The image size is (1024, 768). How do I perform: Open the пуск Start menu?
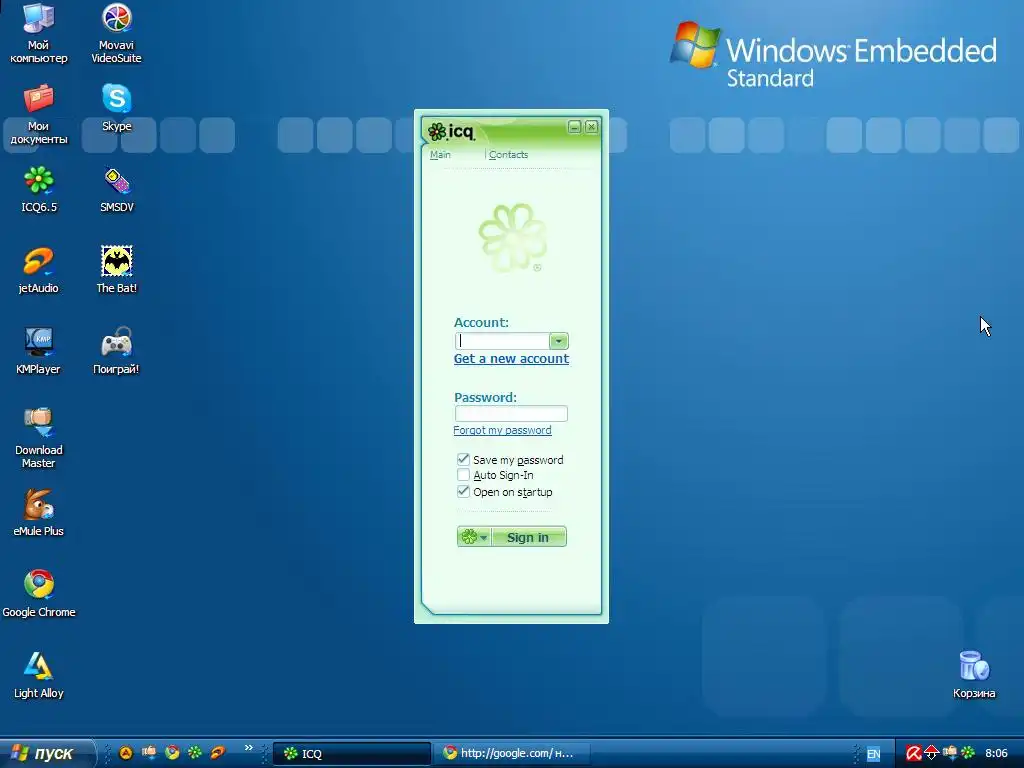click(x=46, y=754)
